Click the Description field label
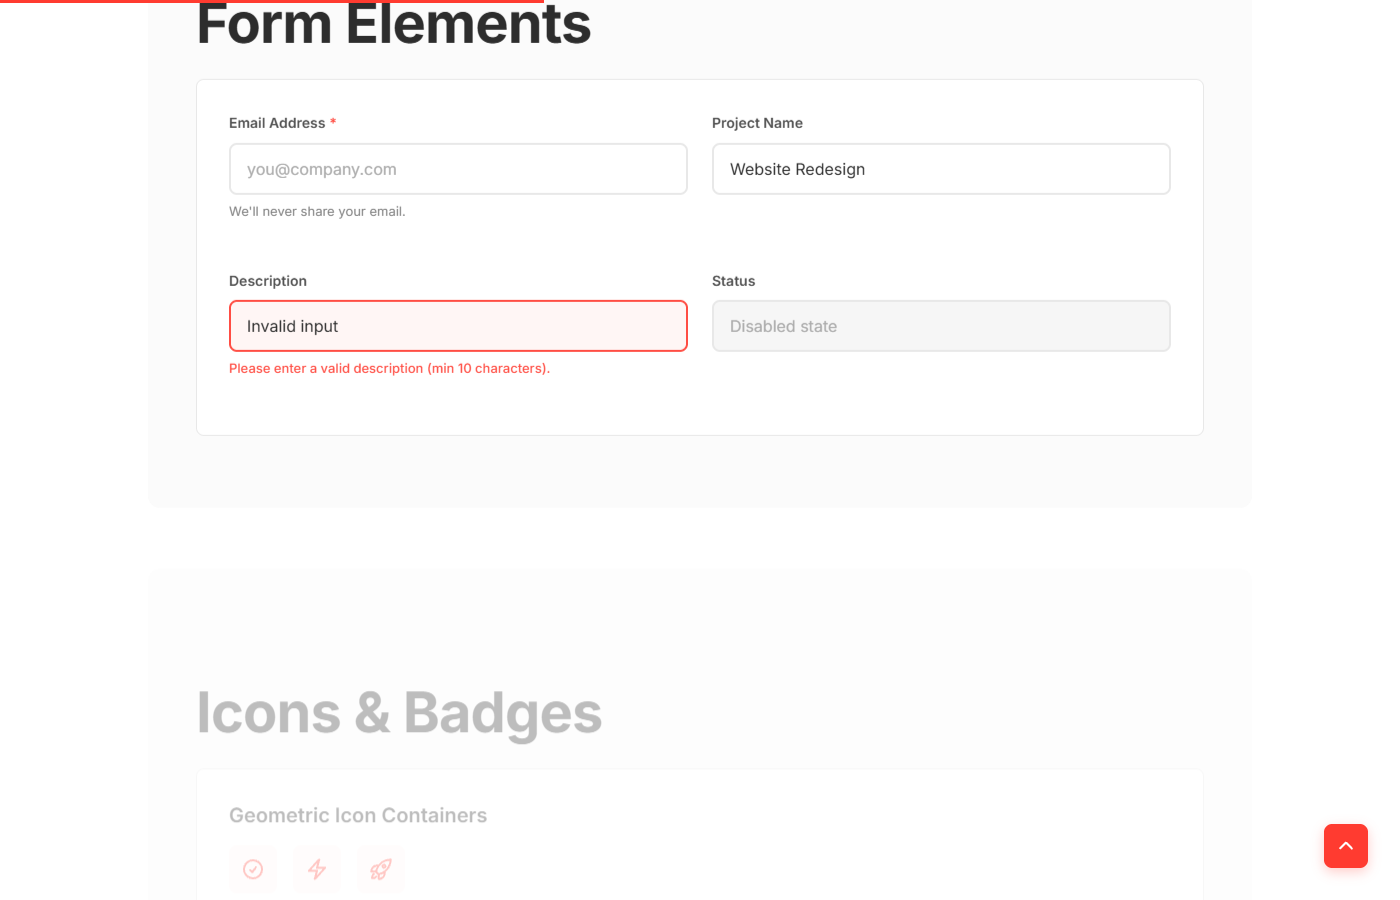 268,281
